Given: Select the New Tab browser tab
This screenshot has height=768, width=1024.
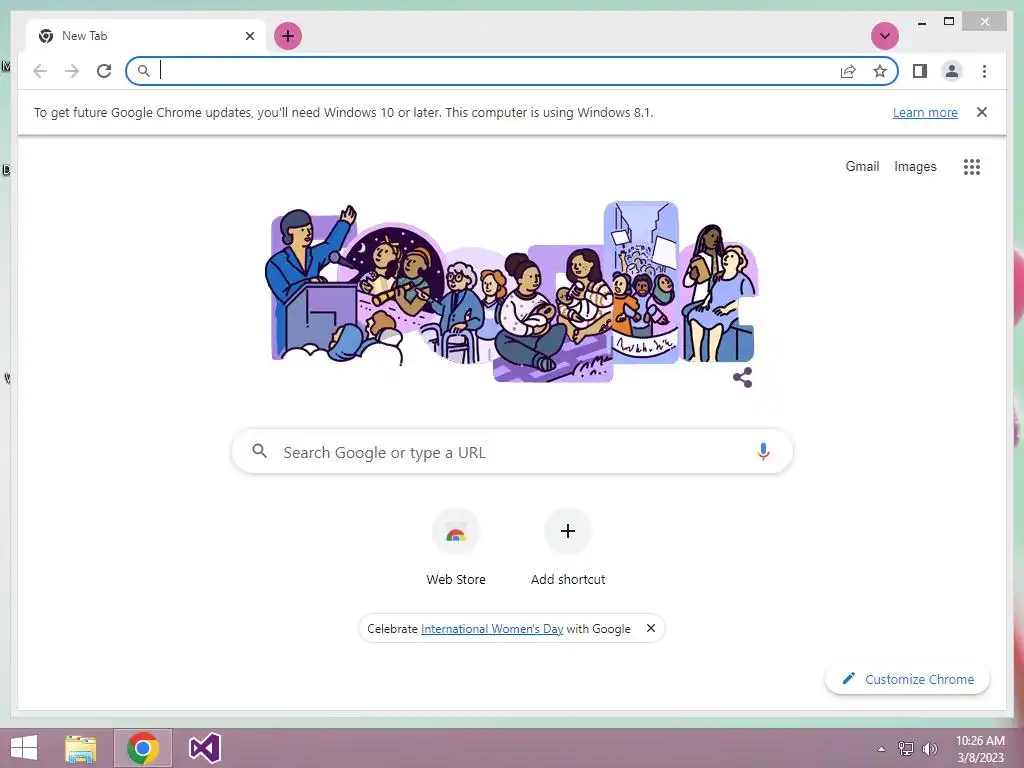Looking at the screenshot, I should pyautogui.click(x=146, y=36).
